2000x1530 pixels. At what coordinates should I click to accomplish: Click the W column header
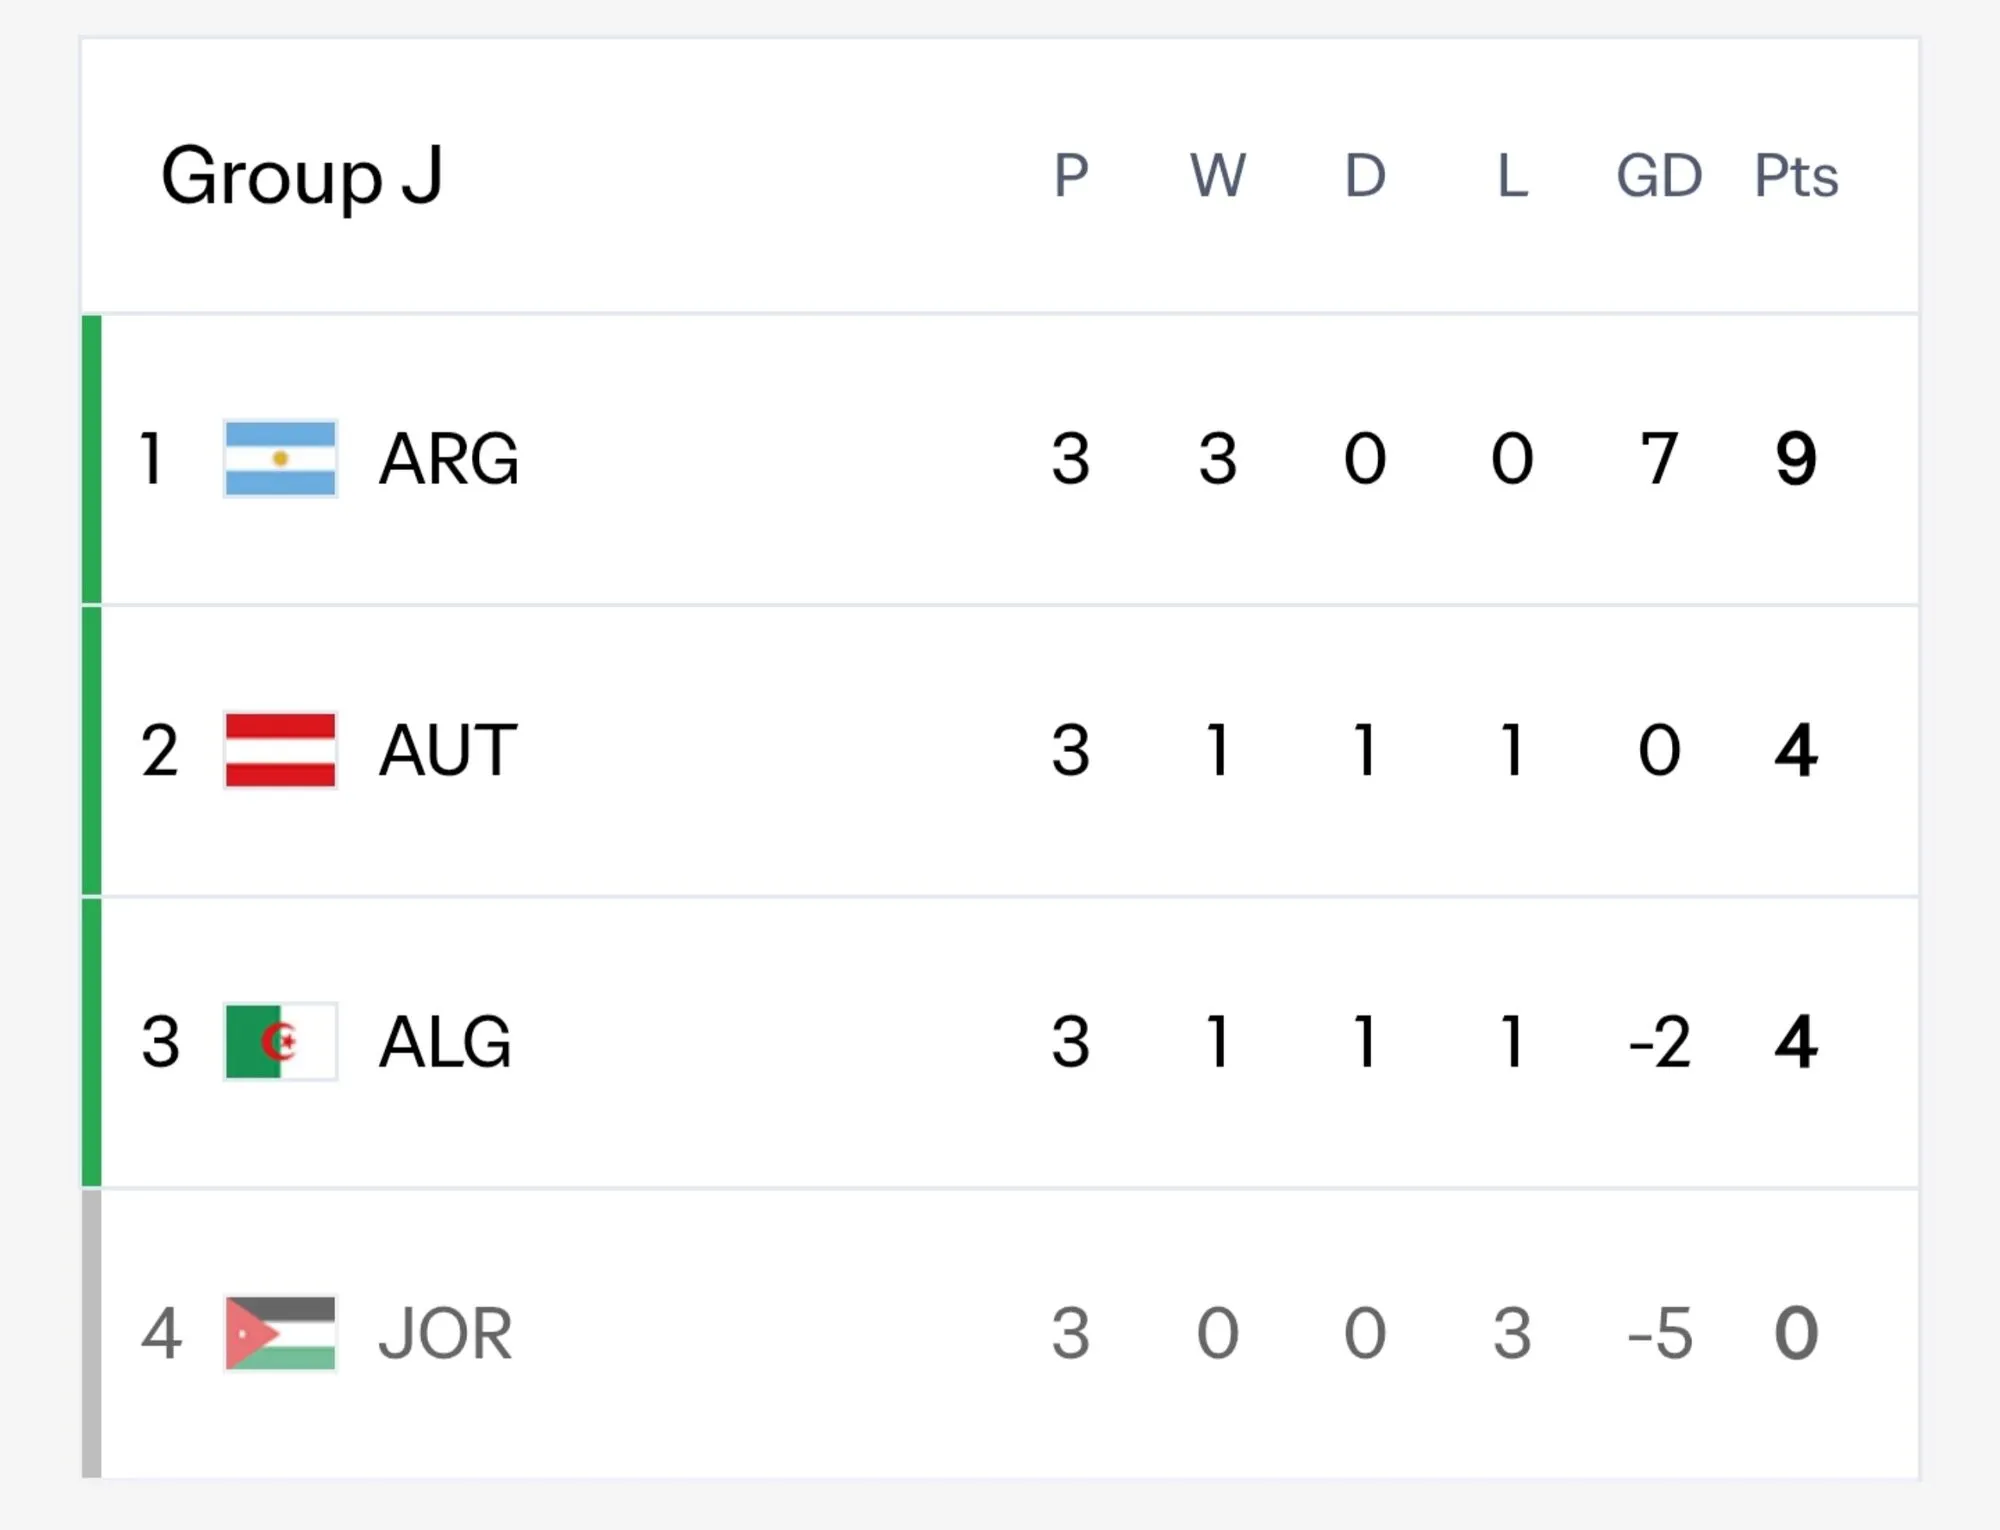point(1218,176)
